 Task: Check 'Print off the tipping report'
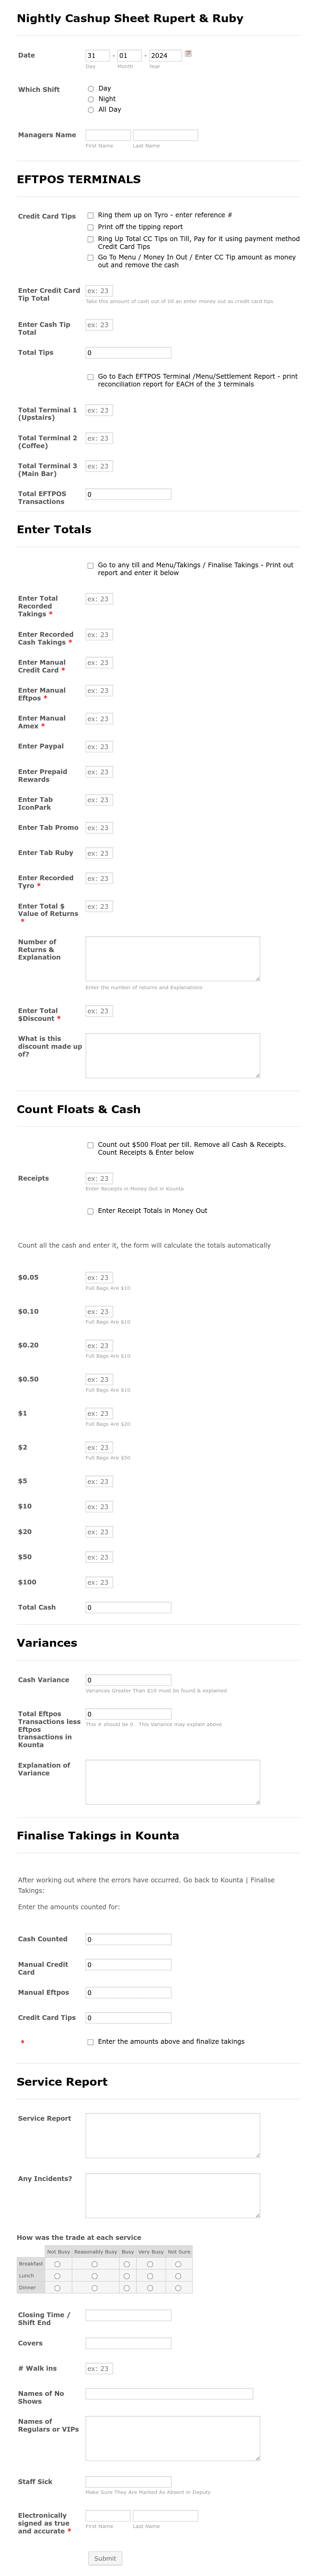point(90,227)
